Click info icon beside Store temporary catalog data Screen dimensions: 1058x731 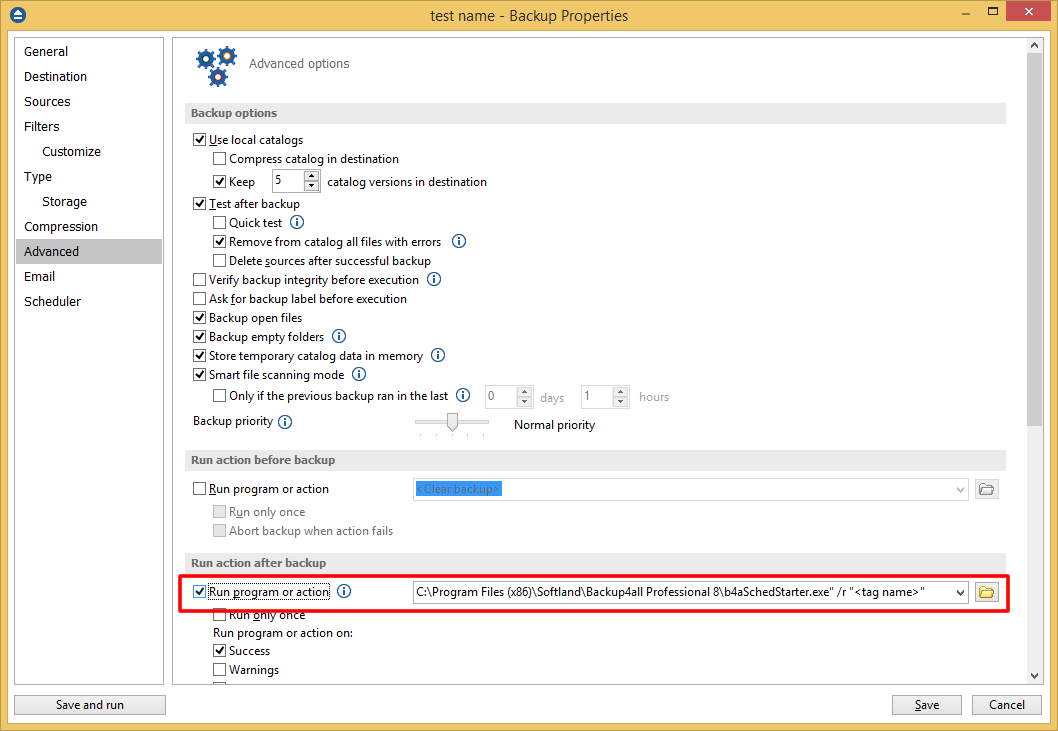[438, 355]
